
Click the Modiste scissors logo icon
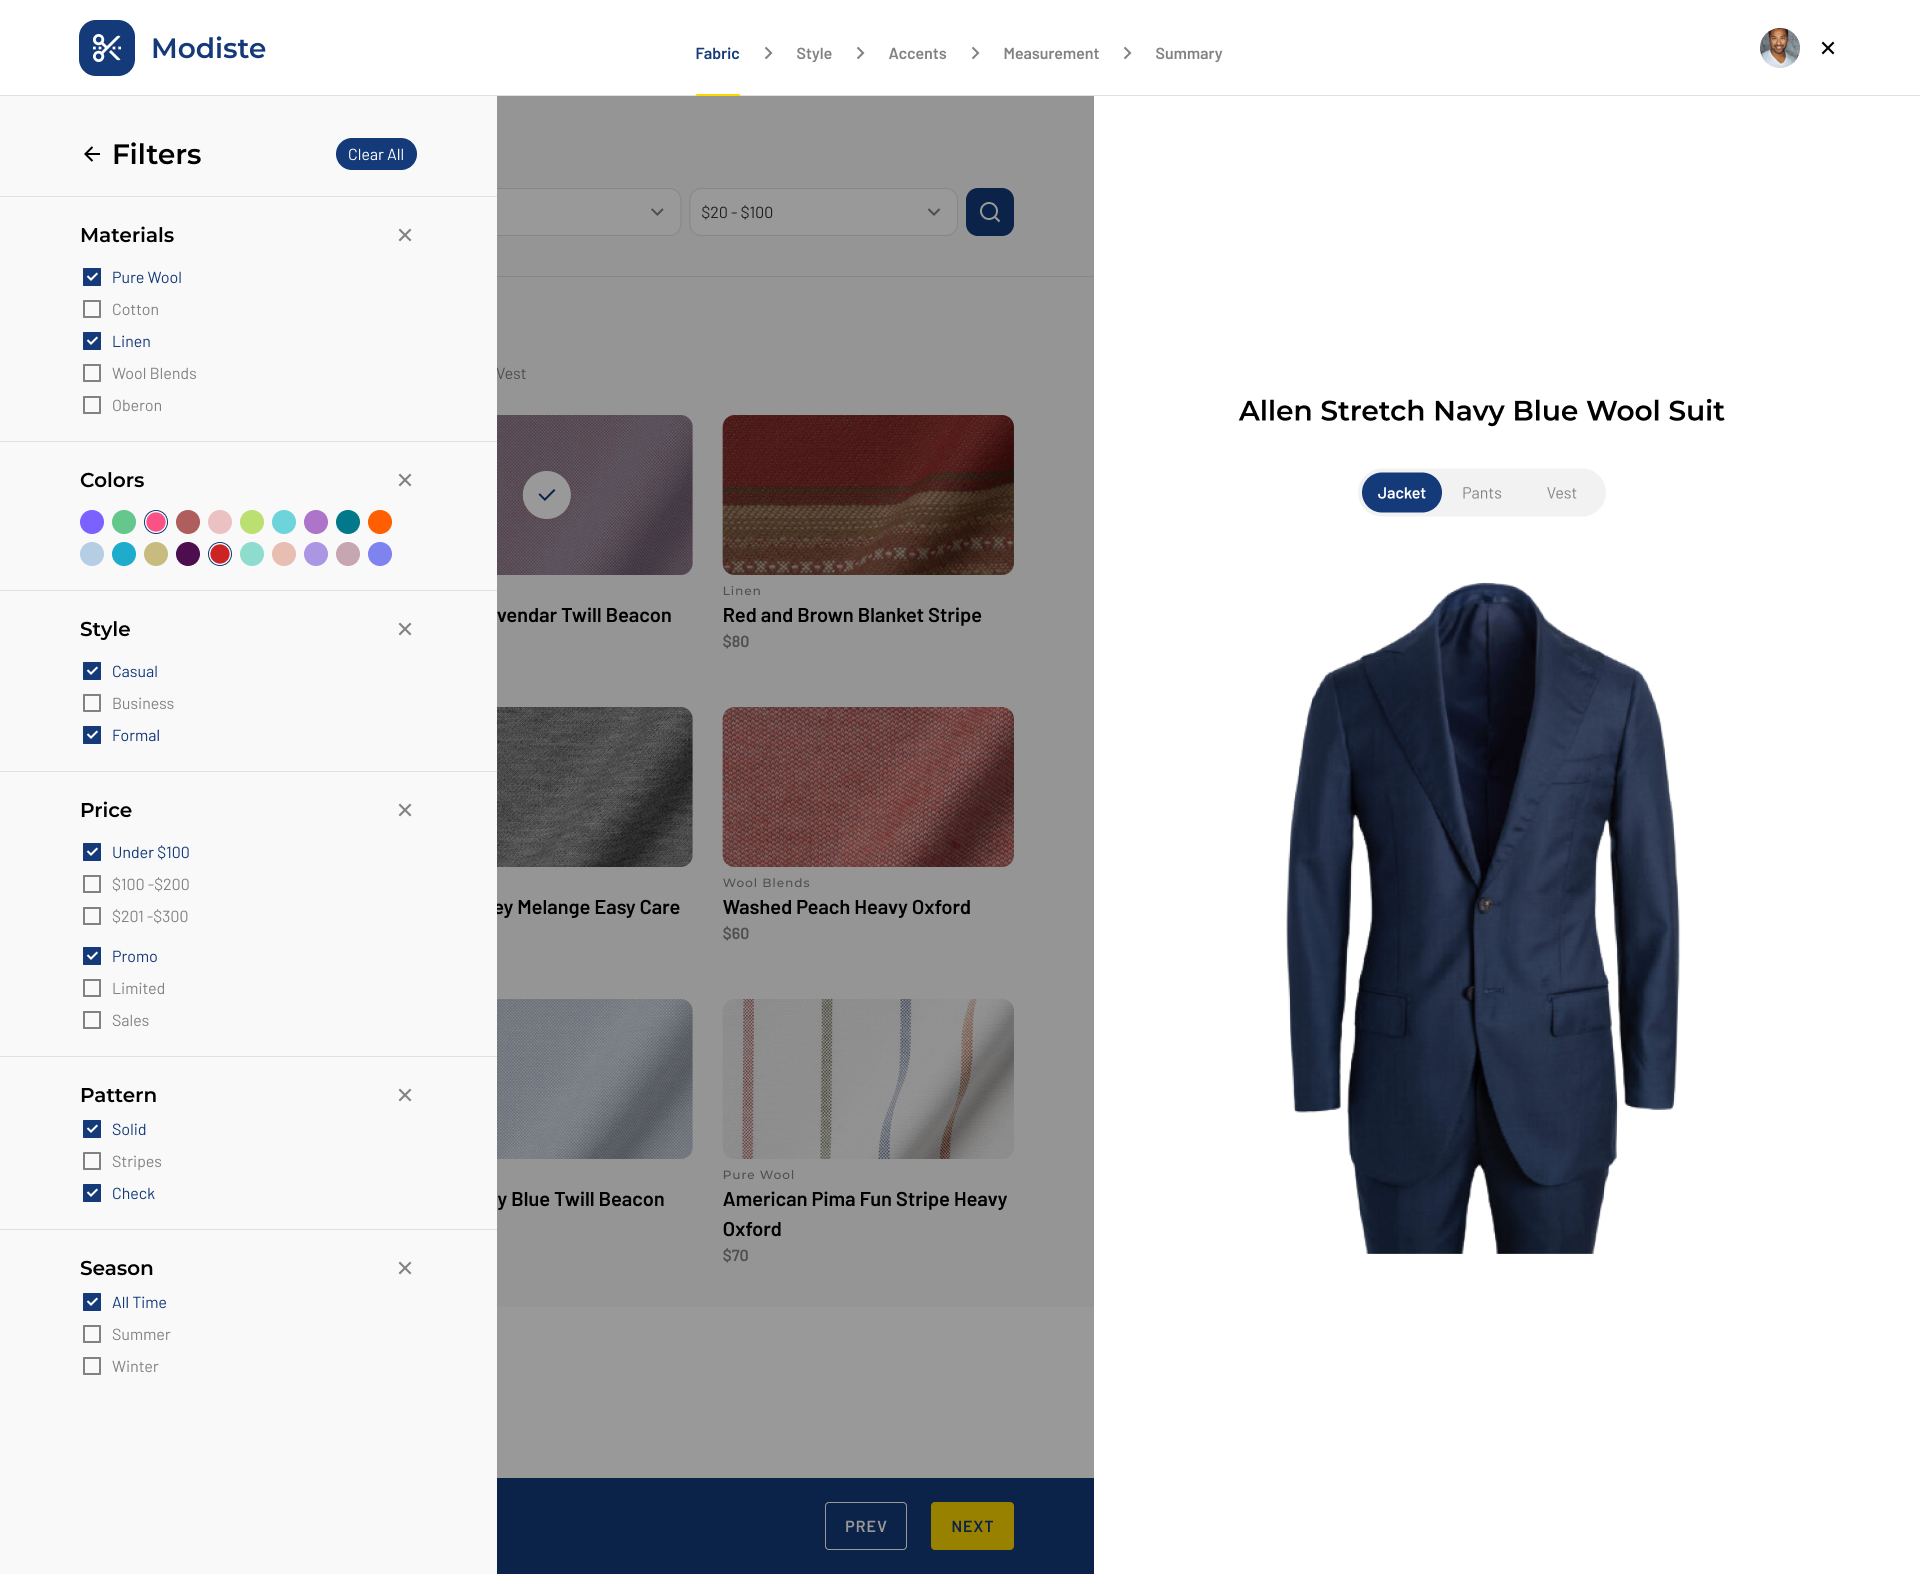107,48
